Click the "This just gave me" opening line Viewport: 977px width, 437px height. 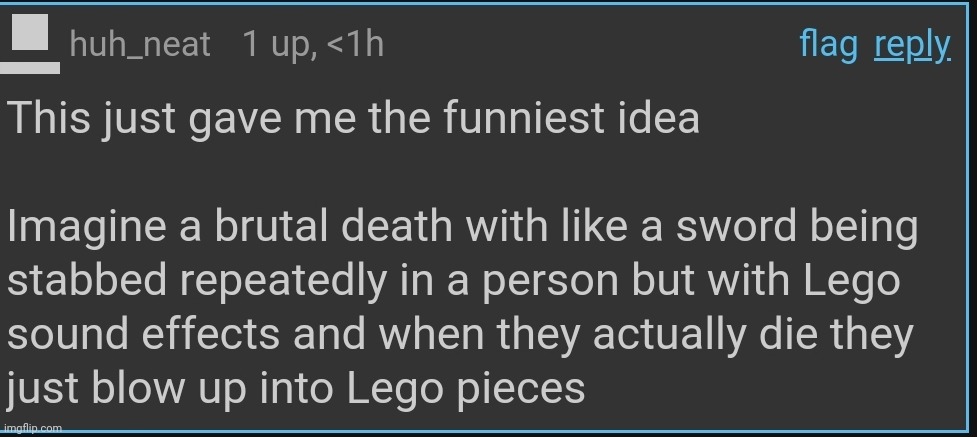click(x=353, y=119)
